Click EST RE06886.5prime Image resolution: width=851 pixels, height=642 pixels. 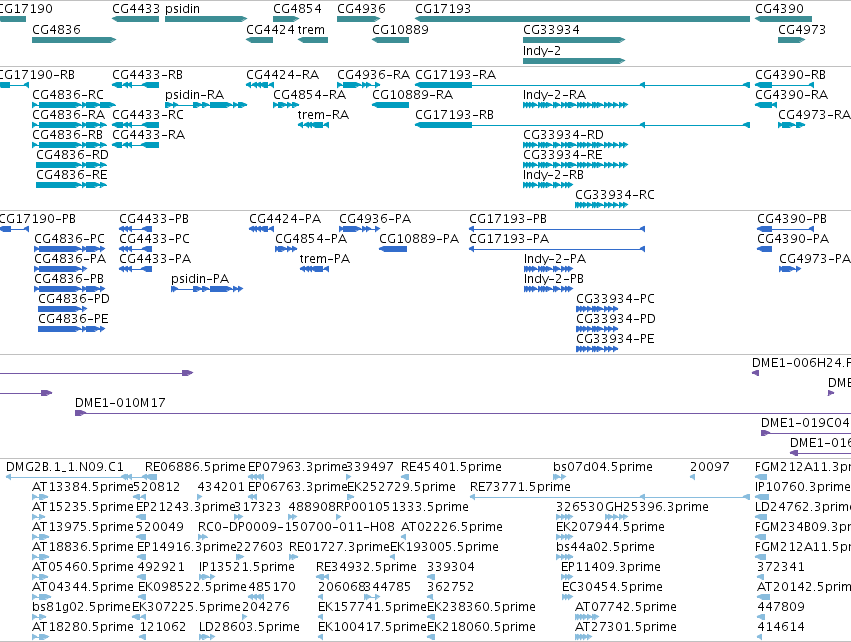[195, 467]
